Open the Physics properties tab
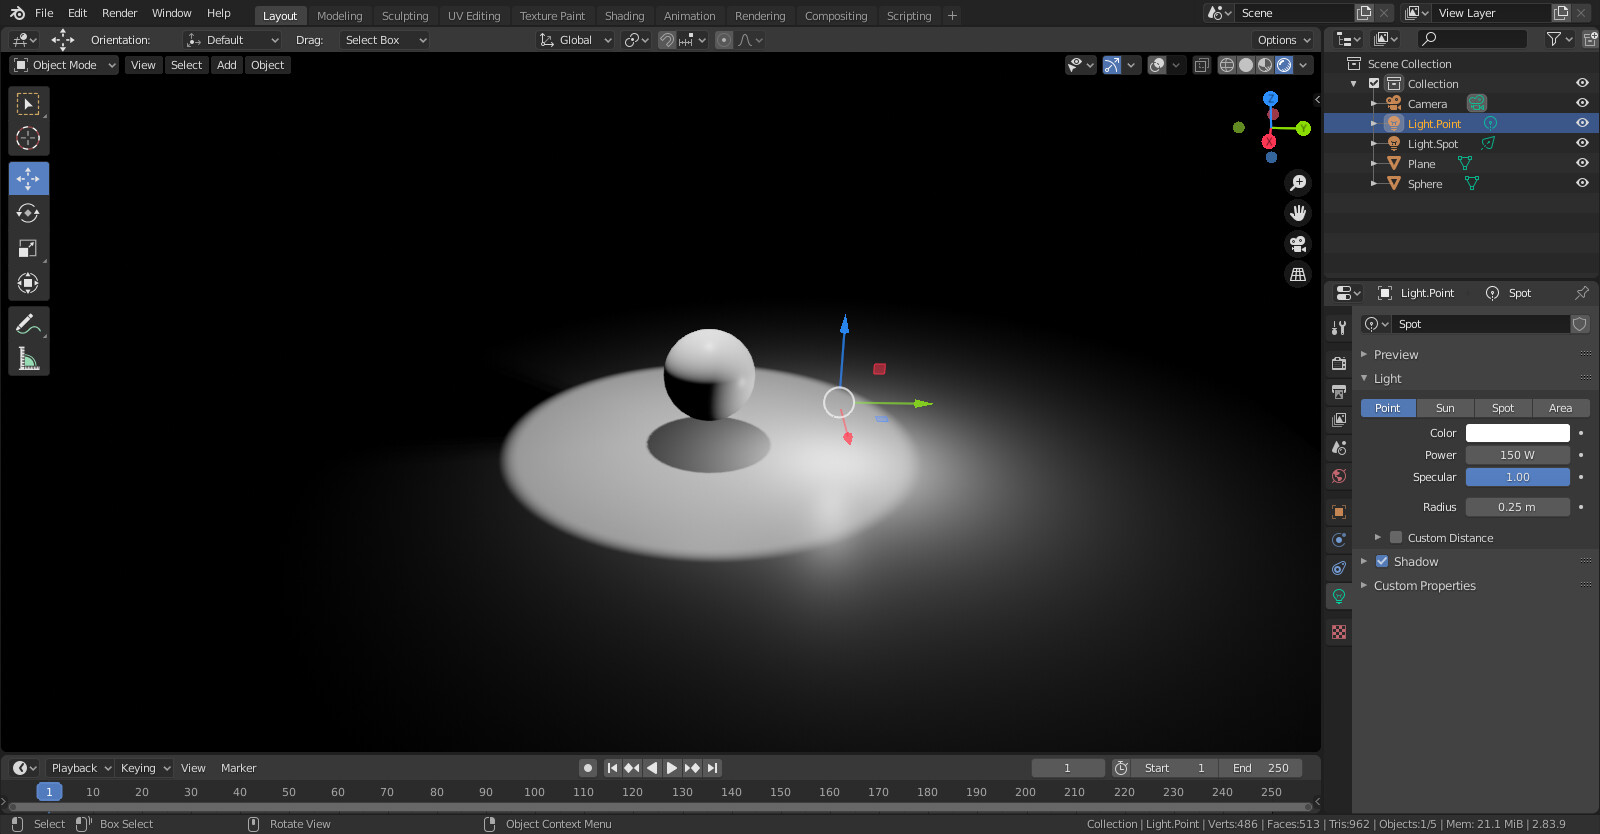The image size is (1600, 834). coord(1339,540)
